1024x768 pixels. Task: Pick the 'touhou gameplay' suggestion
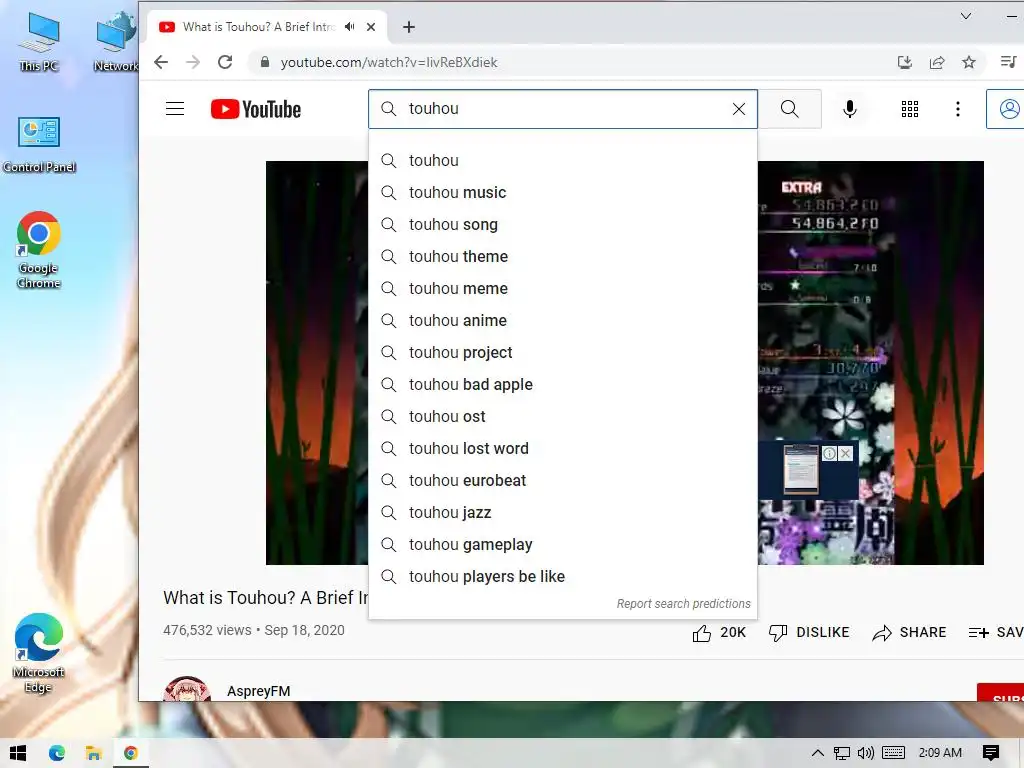click(563, 544)
